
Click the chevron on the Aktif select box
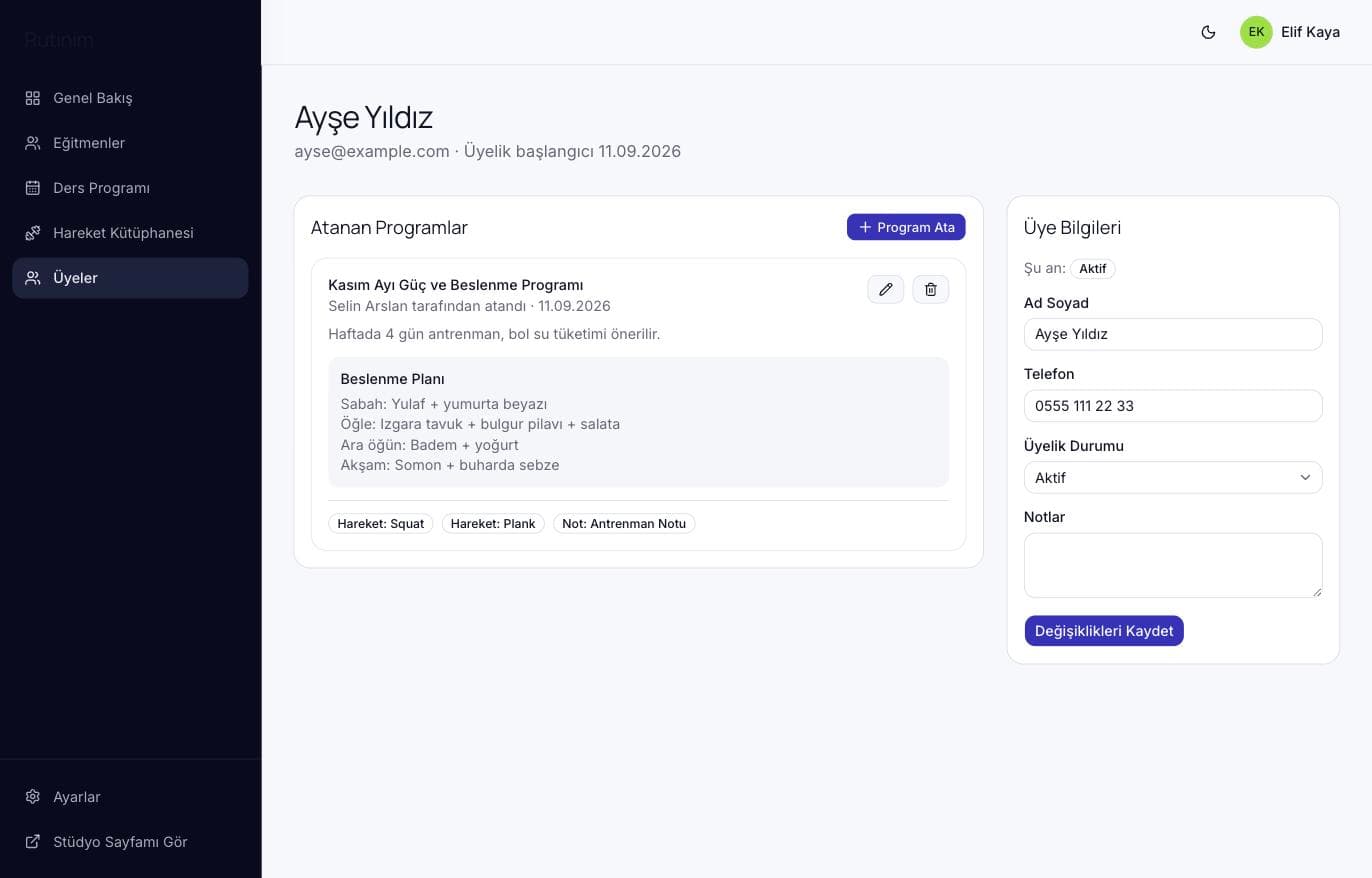(x=1305, y=478)
